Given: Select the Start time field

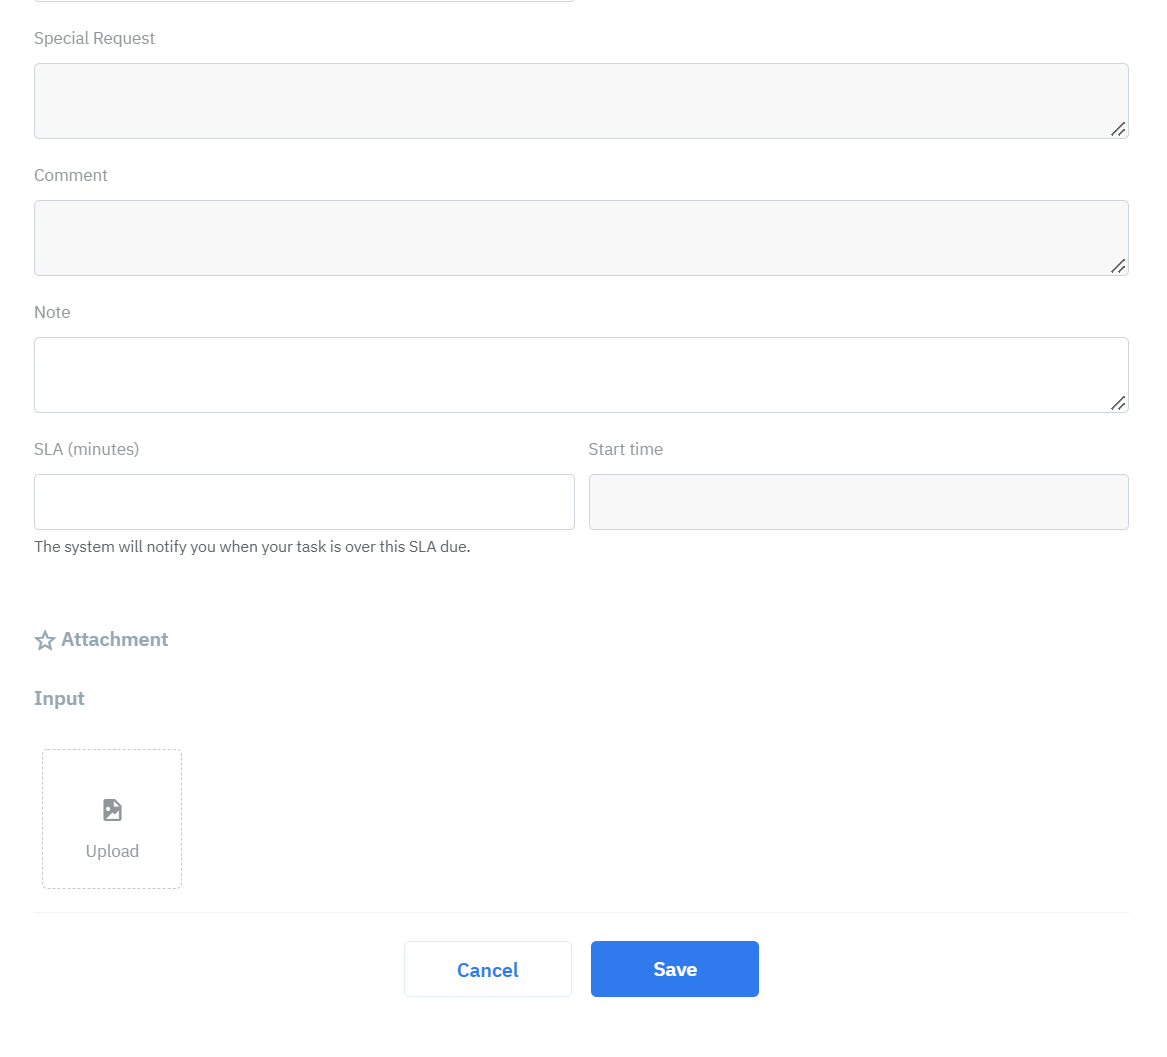Looking at the screenshot, I should click(x=858, y=502).
